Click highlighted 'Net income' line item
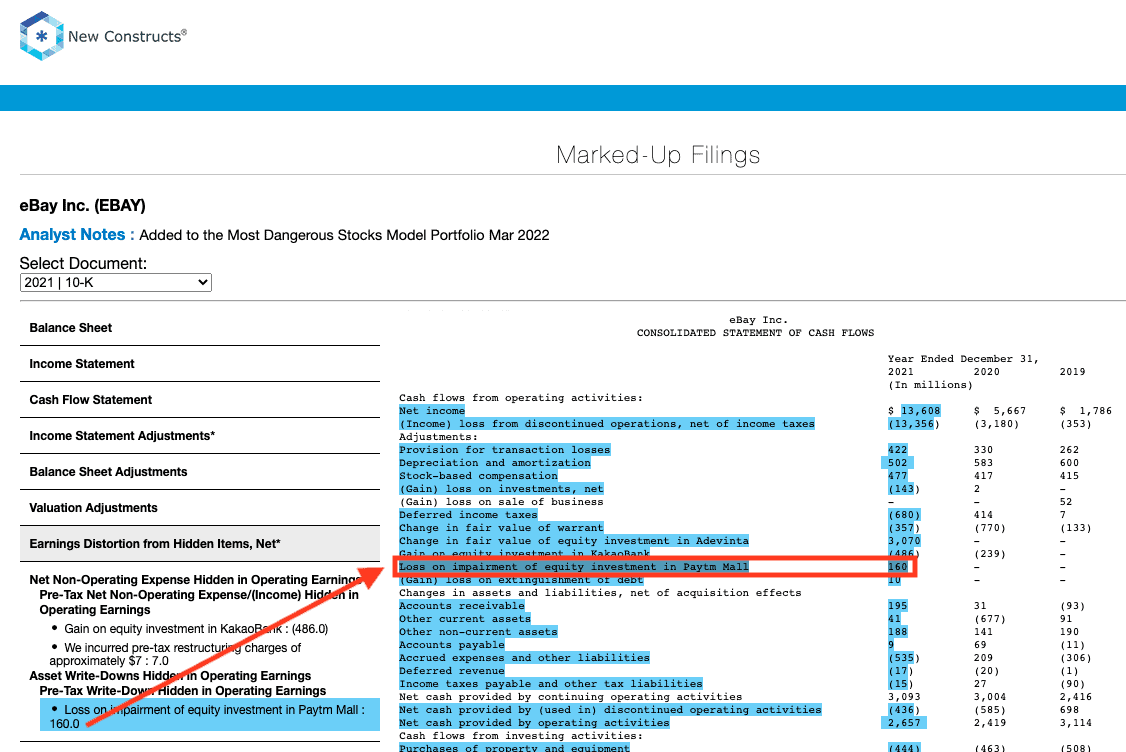The width and height of the screenshot is (1126, 752). click(x=432, y=411)
